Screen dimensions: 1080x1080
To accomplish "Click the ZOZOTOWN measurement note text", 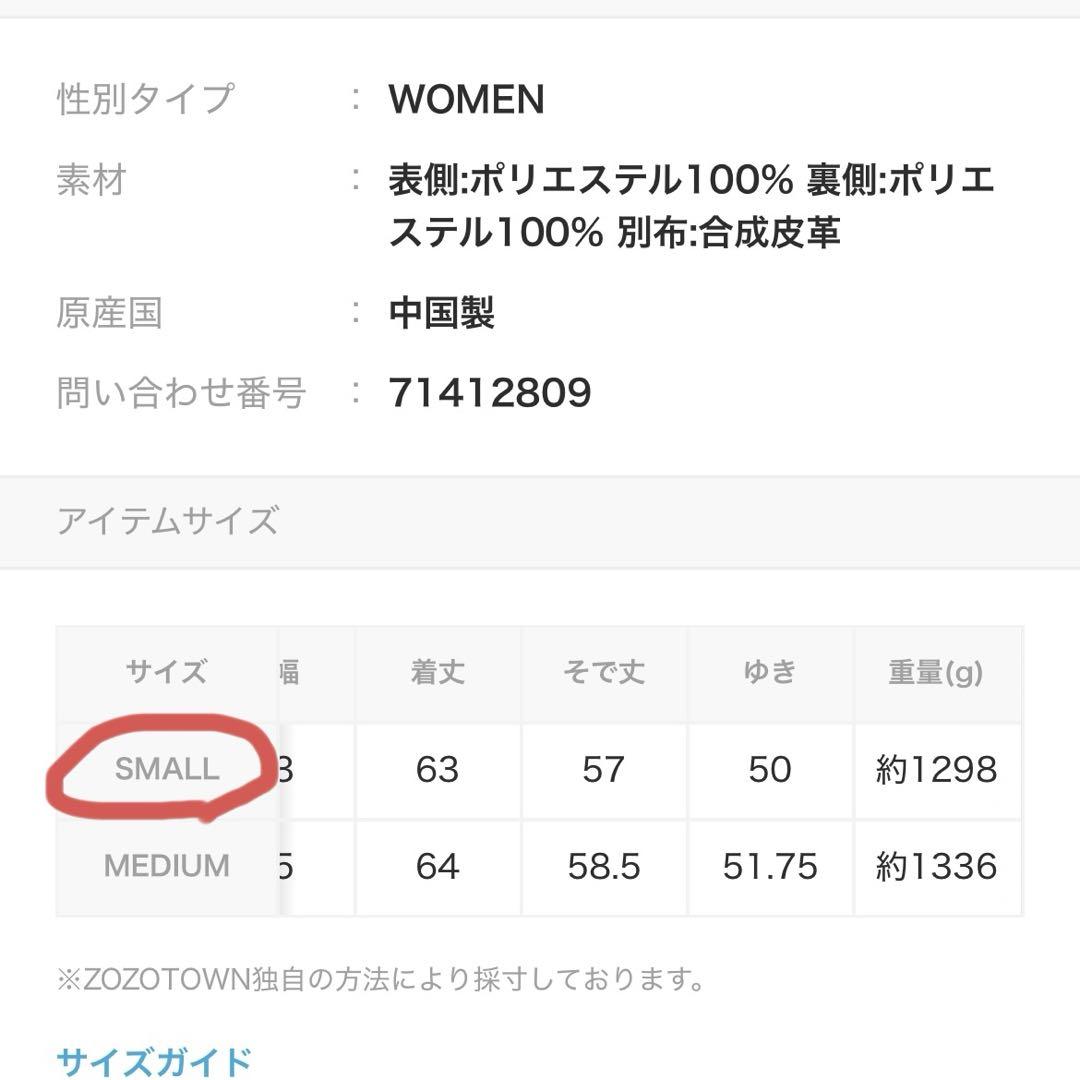I will [x=381, y=979].
